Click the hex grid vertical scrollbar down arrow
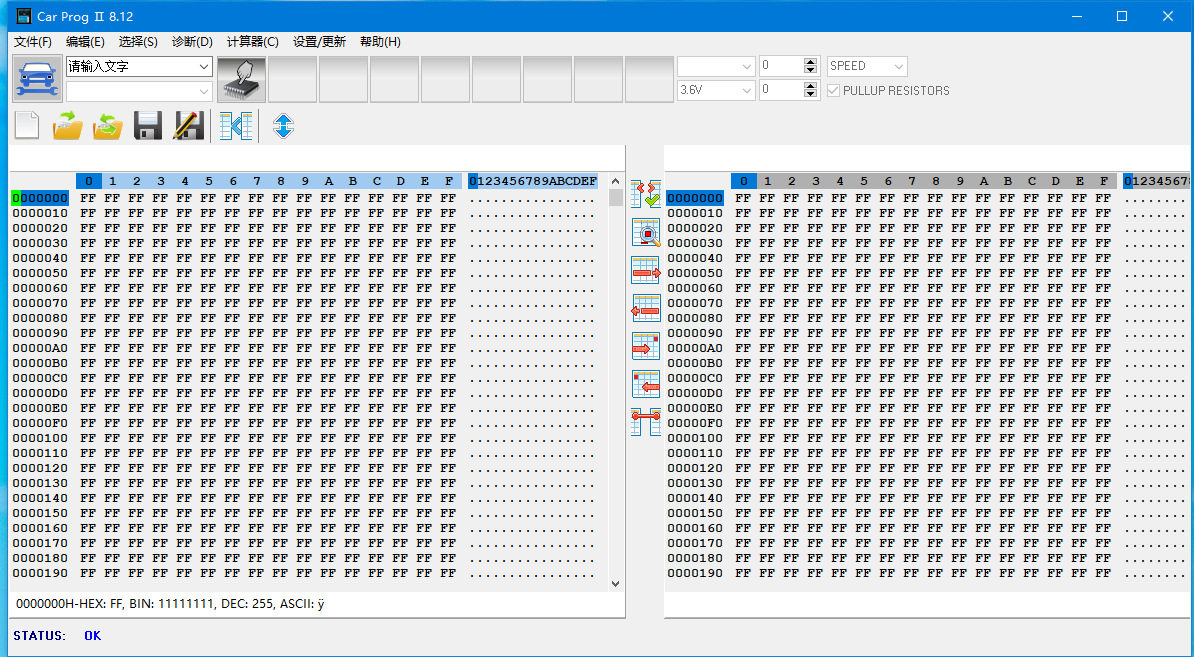Screen dimensions: 1194x657 coord(613,583)
